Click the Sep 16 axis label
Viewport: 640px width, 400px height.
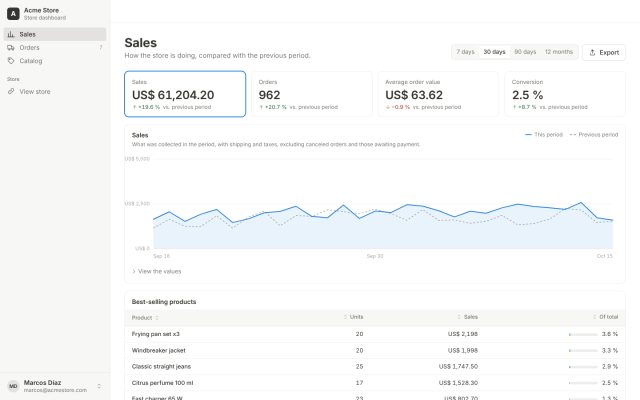click(161, 256)
